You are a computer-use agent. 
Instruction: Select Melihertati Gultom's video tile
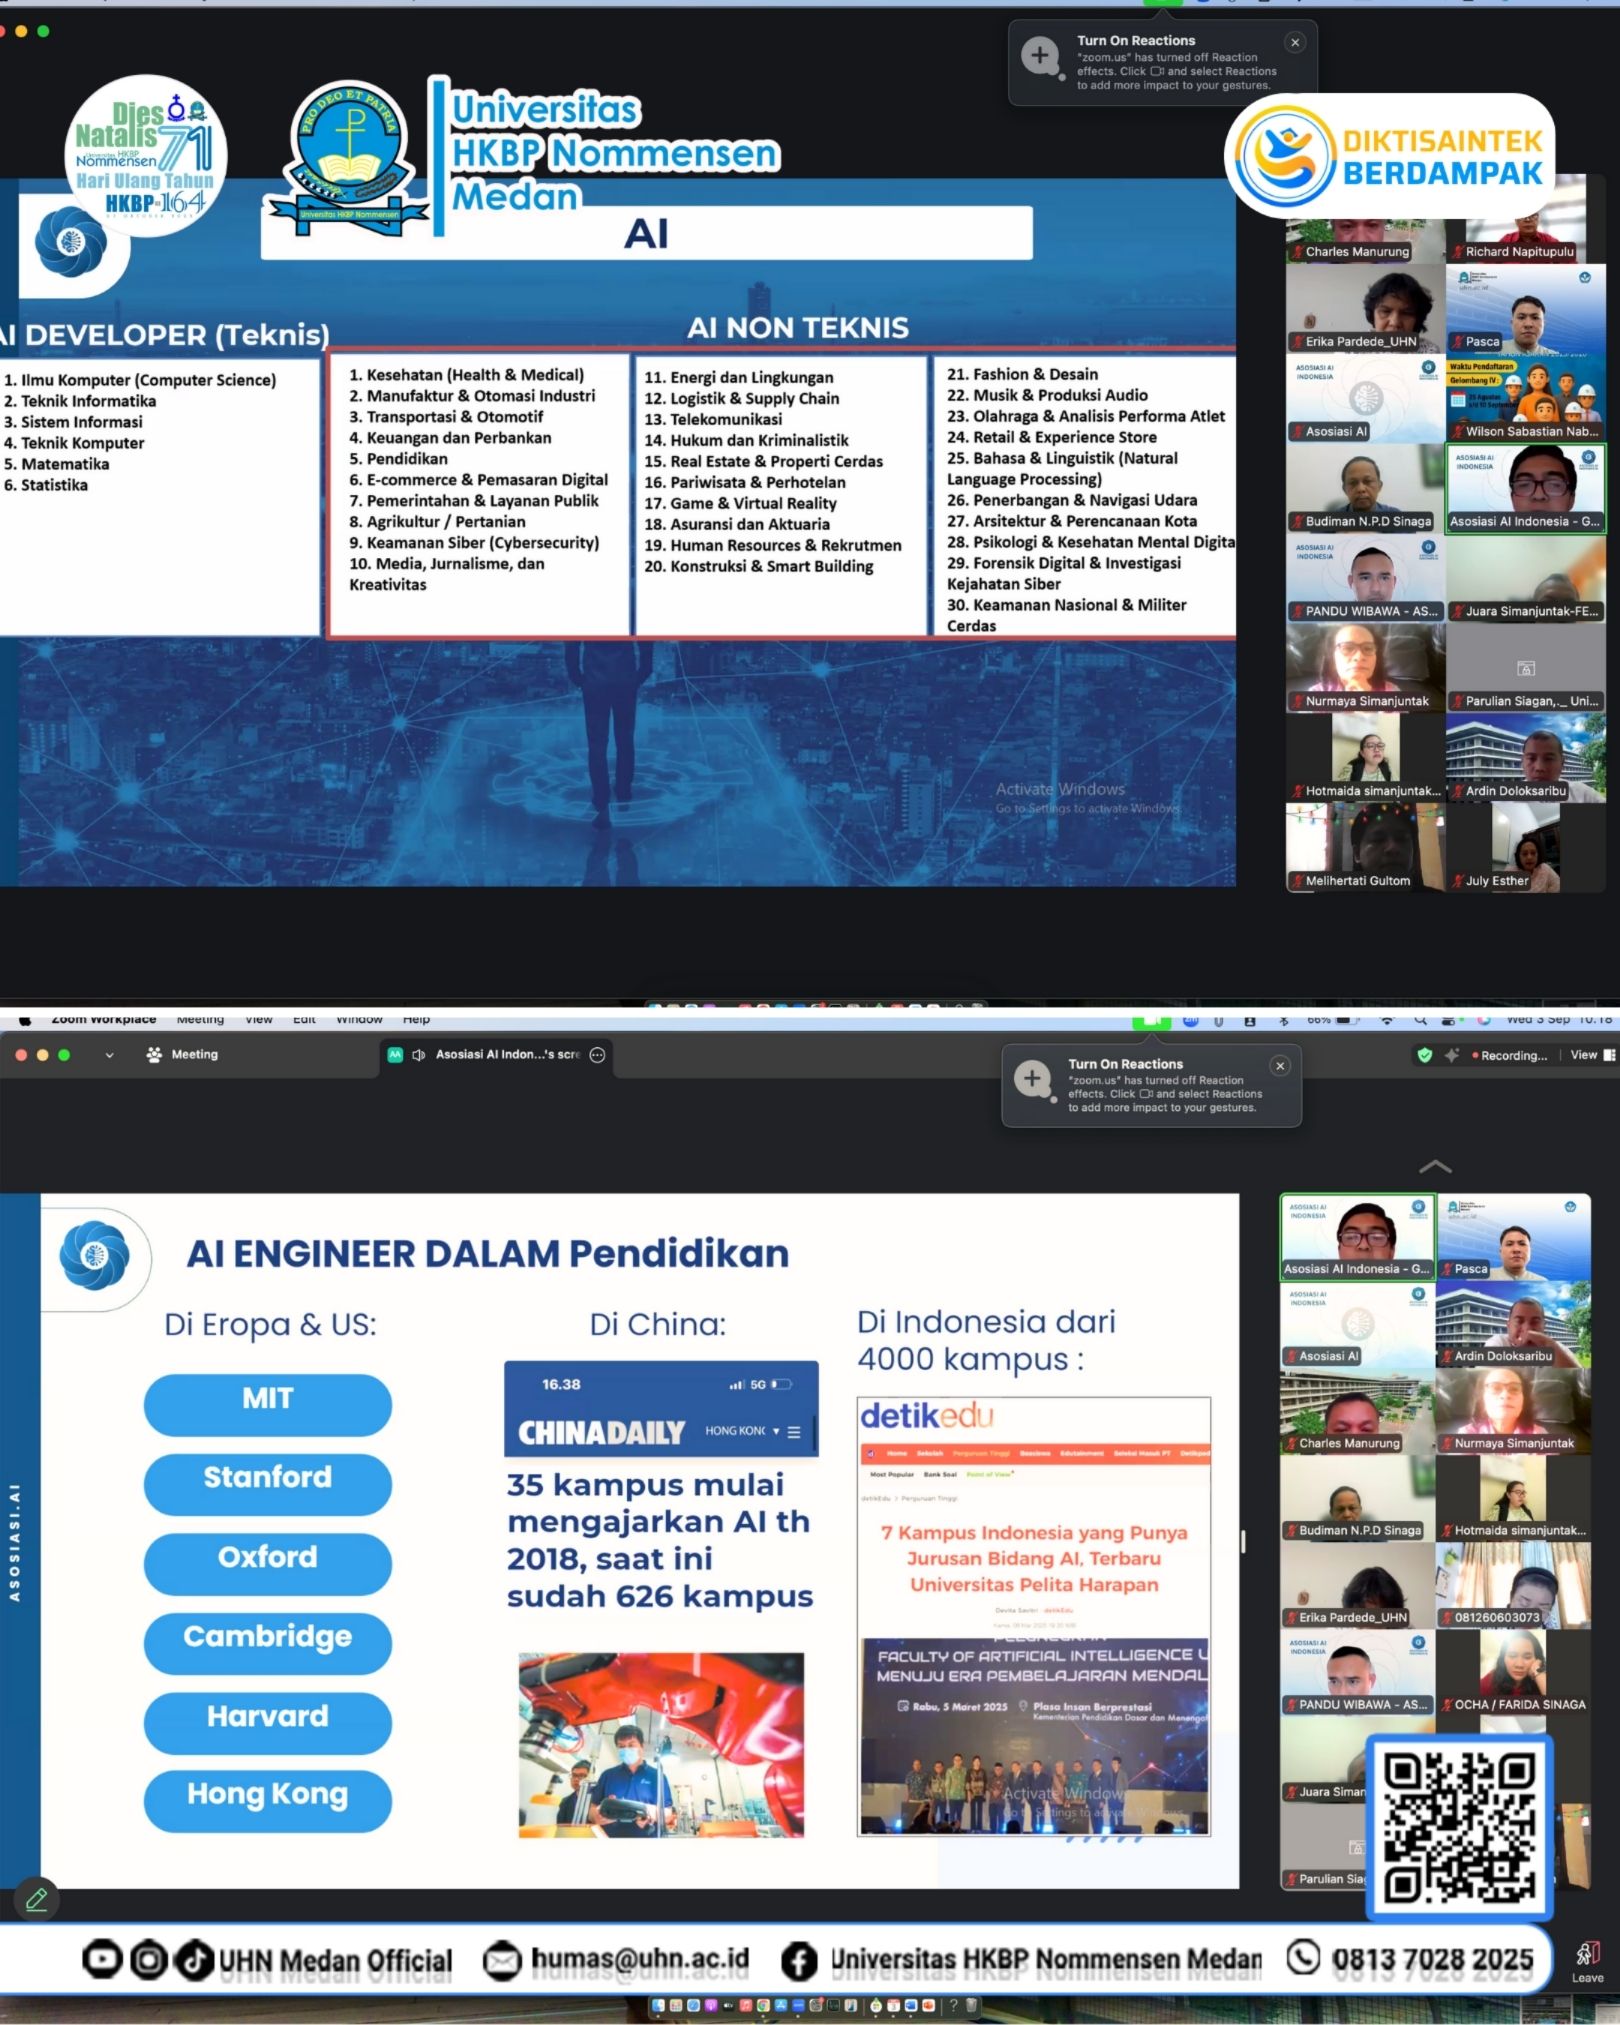coord(1365,847)
